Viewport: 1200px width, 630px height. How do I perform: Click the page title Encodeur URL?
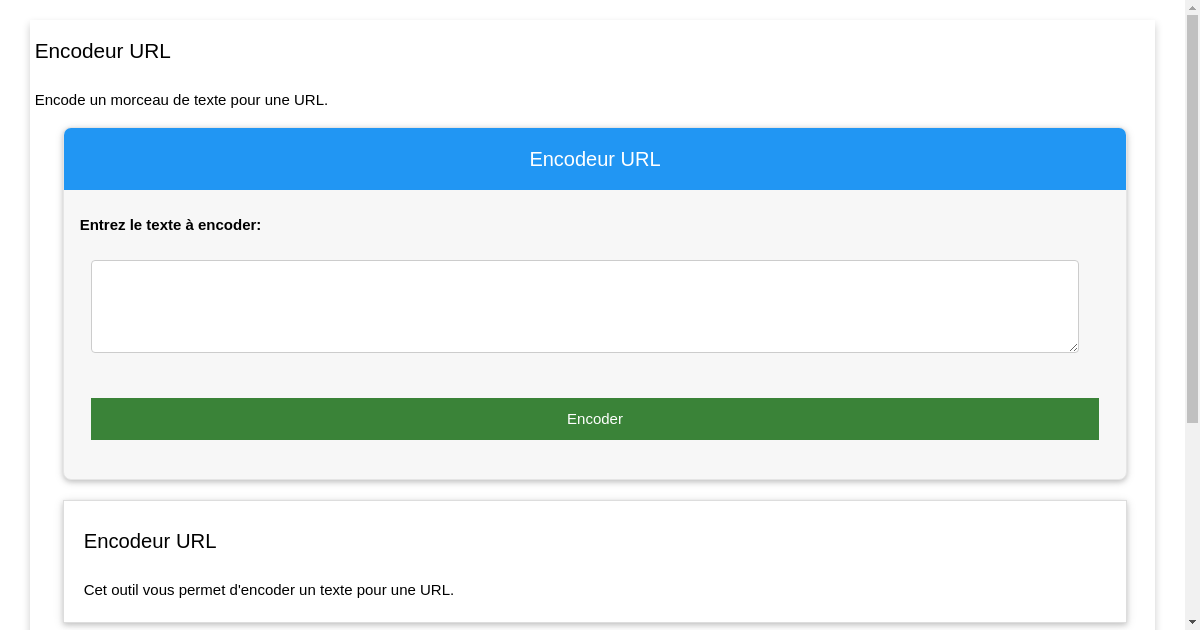pyautogui.click(x=102, y=51)
